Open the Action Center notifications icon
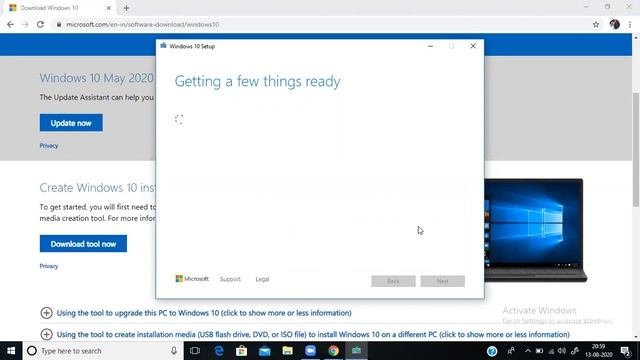Screen dimensions: 640x360 625,351
